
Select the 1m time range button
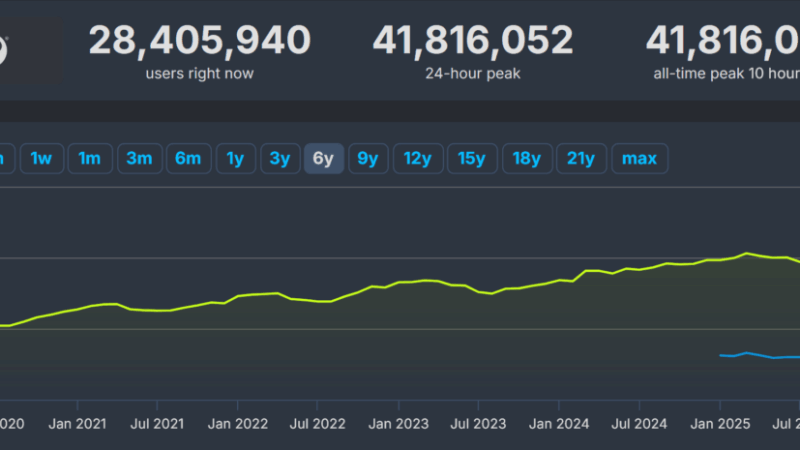90,159
